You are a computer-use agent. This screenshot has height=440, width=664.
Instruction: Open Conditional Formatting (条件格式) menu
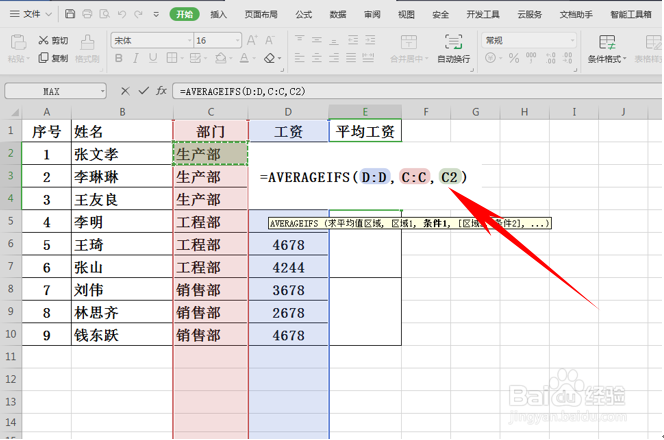pos(606,49)
